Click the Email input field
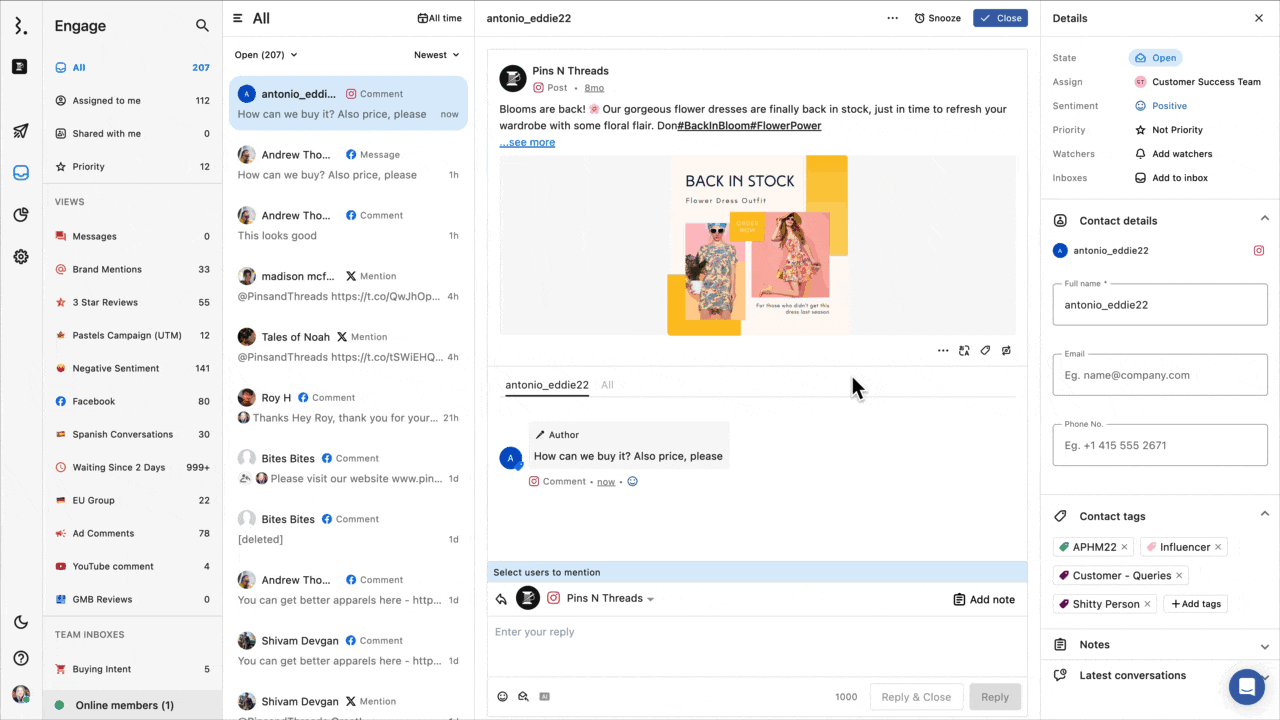This screenshot has height=720, width=1280. pyautogui.click(x=1160, y=375)
